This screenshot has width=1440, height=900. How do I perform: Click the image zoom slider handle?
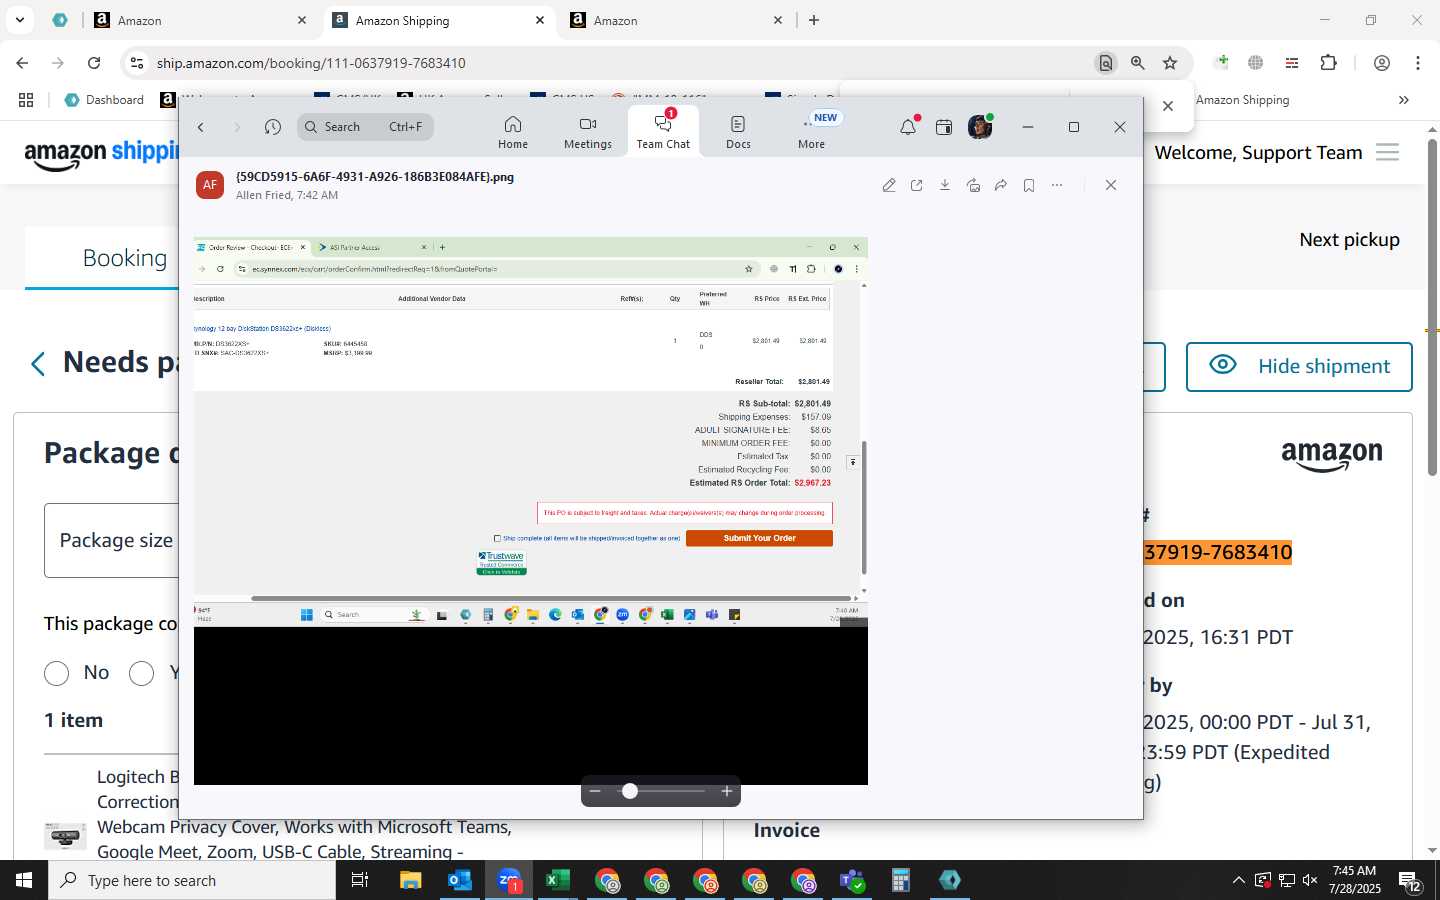click(x=630, y=791)
